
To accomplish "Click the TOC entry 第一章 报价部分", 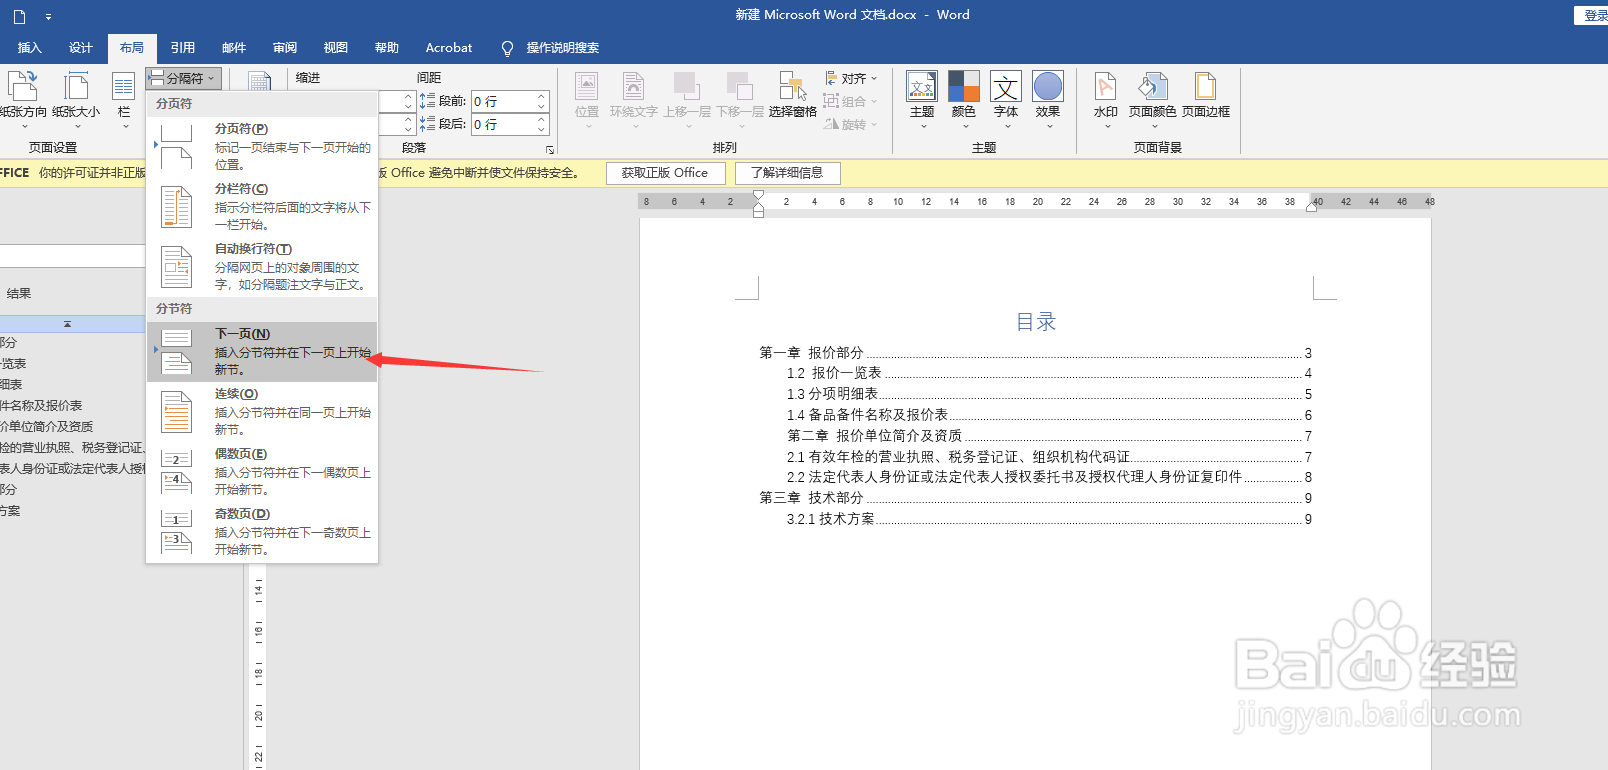I will tap(1035, 353).
